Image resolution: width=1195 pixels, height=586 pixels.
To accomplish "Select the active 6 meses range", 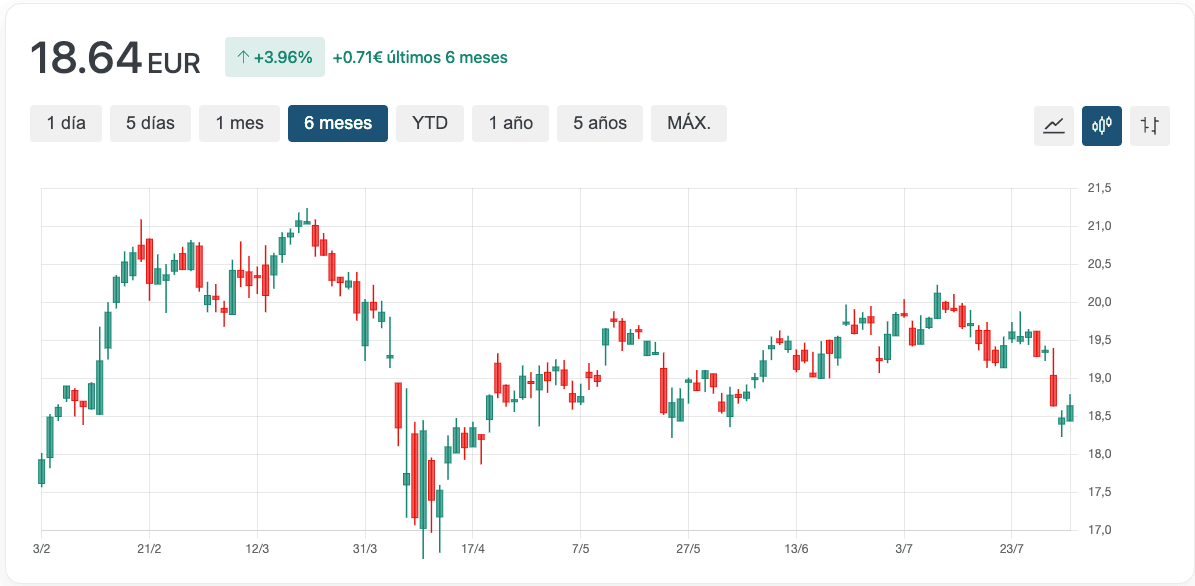I will (338, 123).
